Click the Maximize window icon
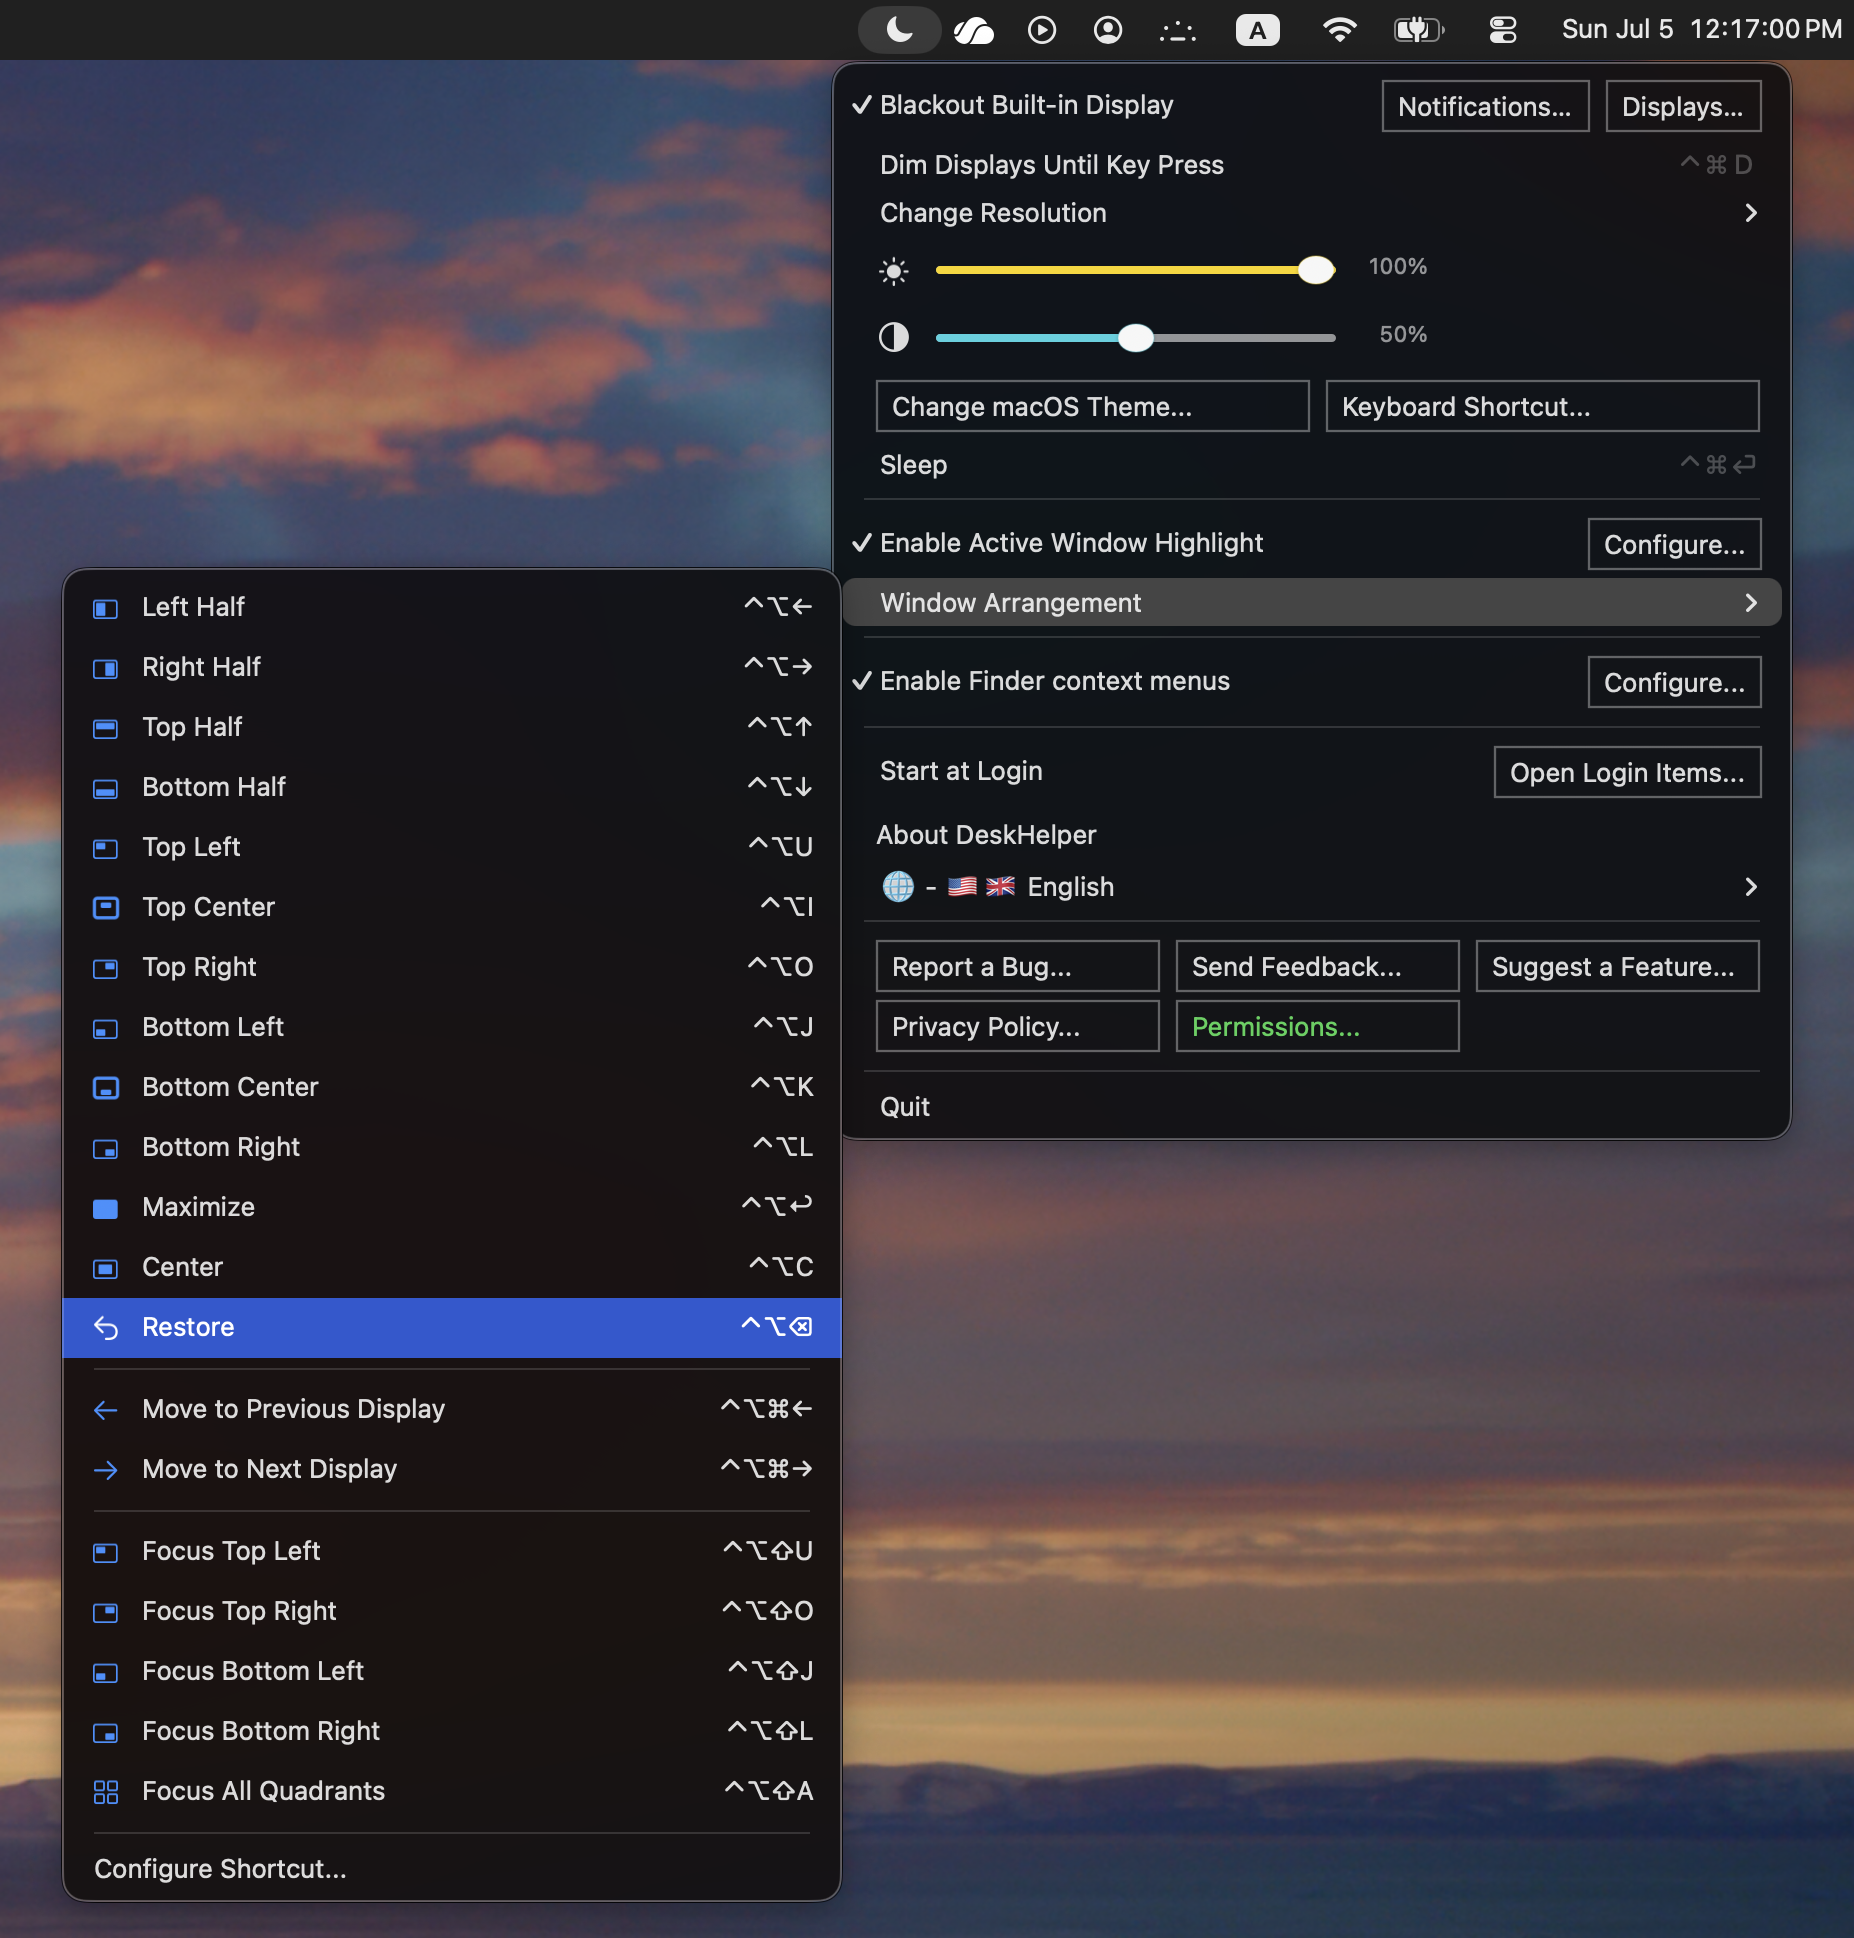Image resolution: width=1854 pixels, height=1938 pixels. [105, 1208]
